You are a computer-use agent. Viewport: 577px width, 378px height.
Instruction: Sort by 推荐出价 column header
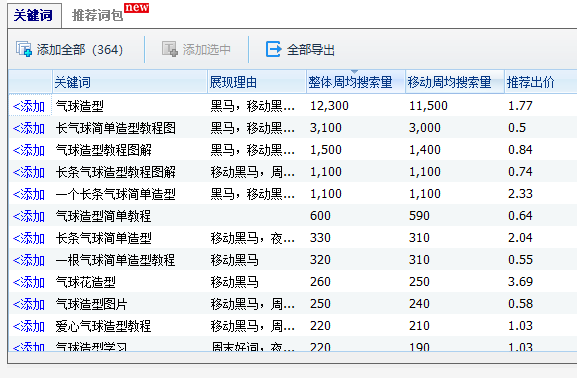(530, 82)
